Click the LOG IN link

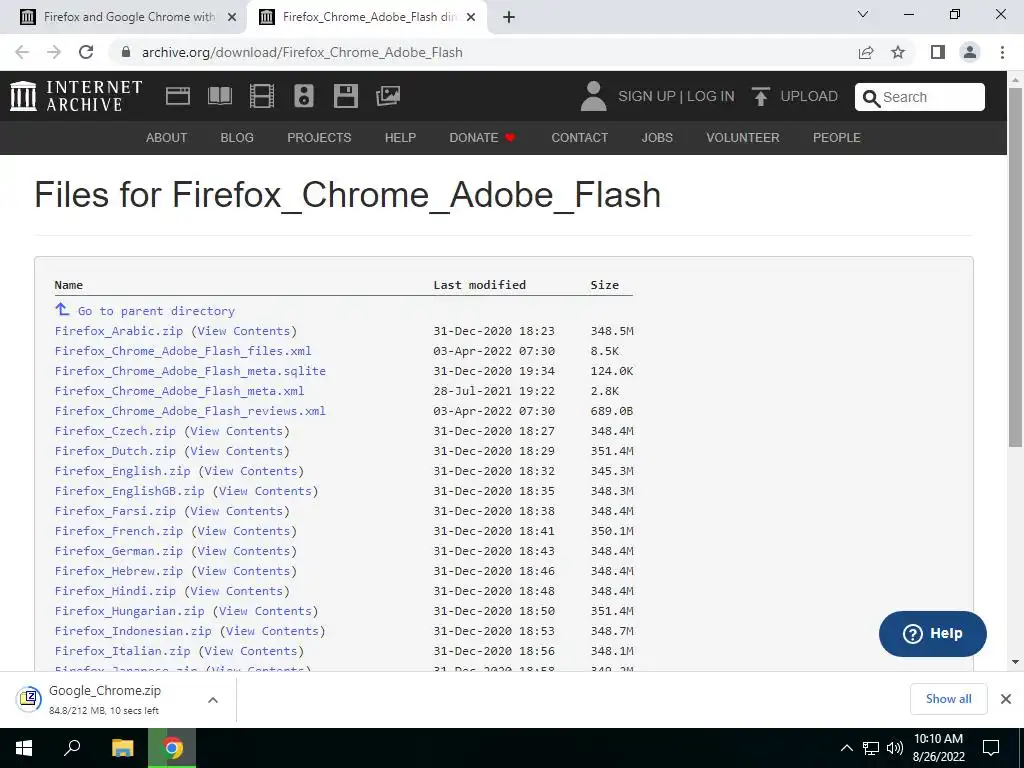711,97
